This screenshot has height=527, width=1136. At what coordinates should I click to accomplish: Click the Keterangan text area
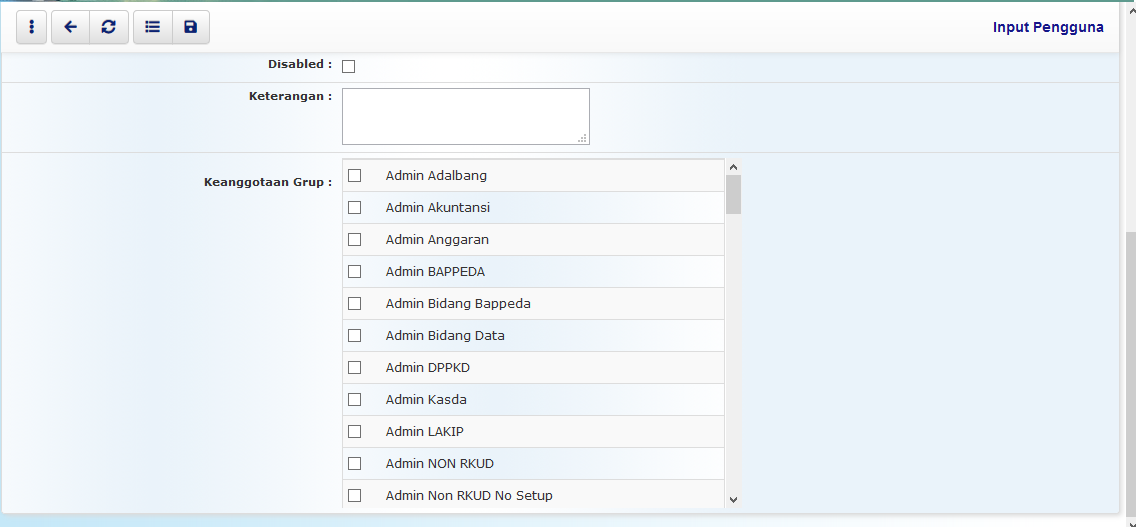[x=465, y=116]
